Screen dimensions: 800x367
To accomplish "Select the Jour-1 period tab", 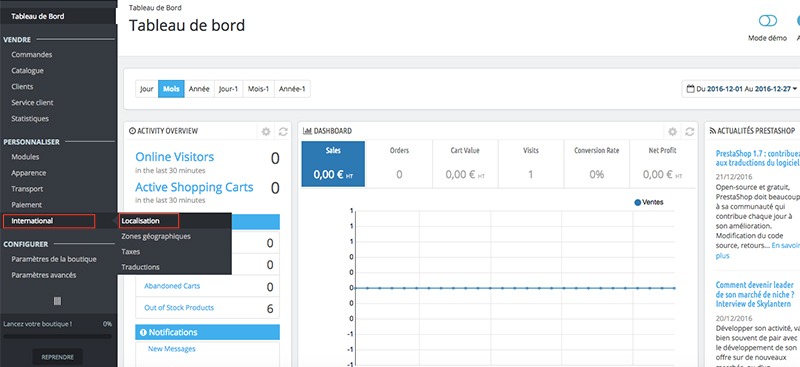I will [x=229, y=89].
